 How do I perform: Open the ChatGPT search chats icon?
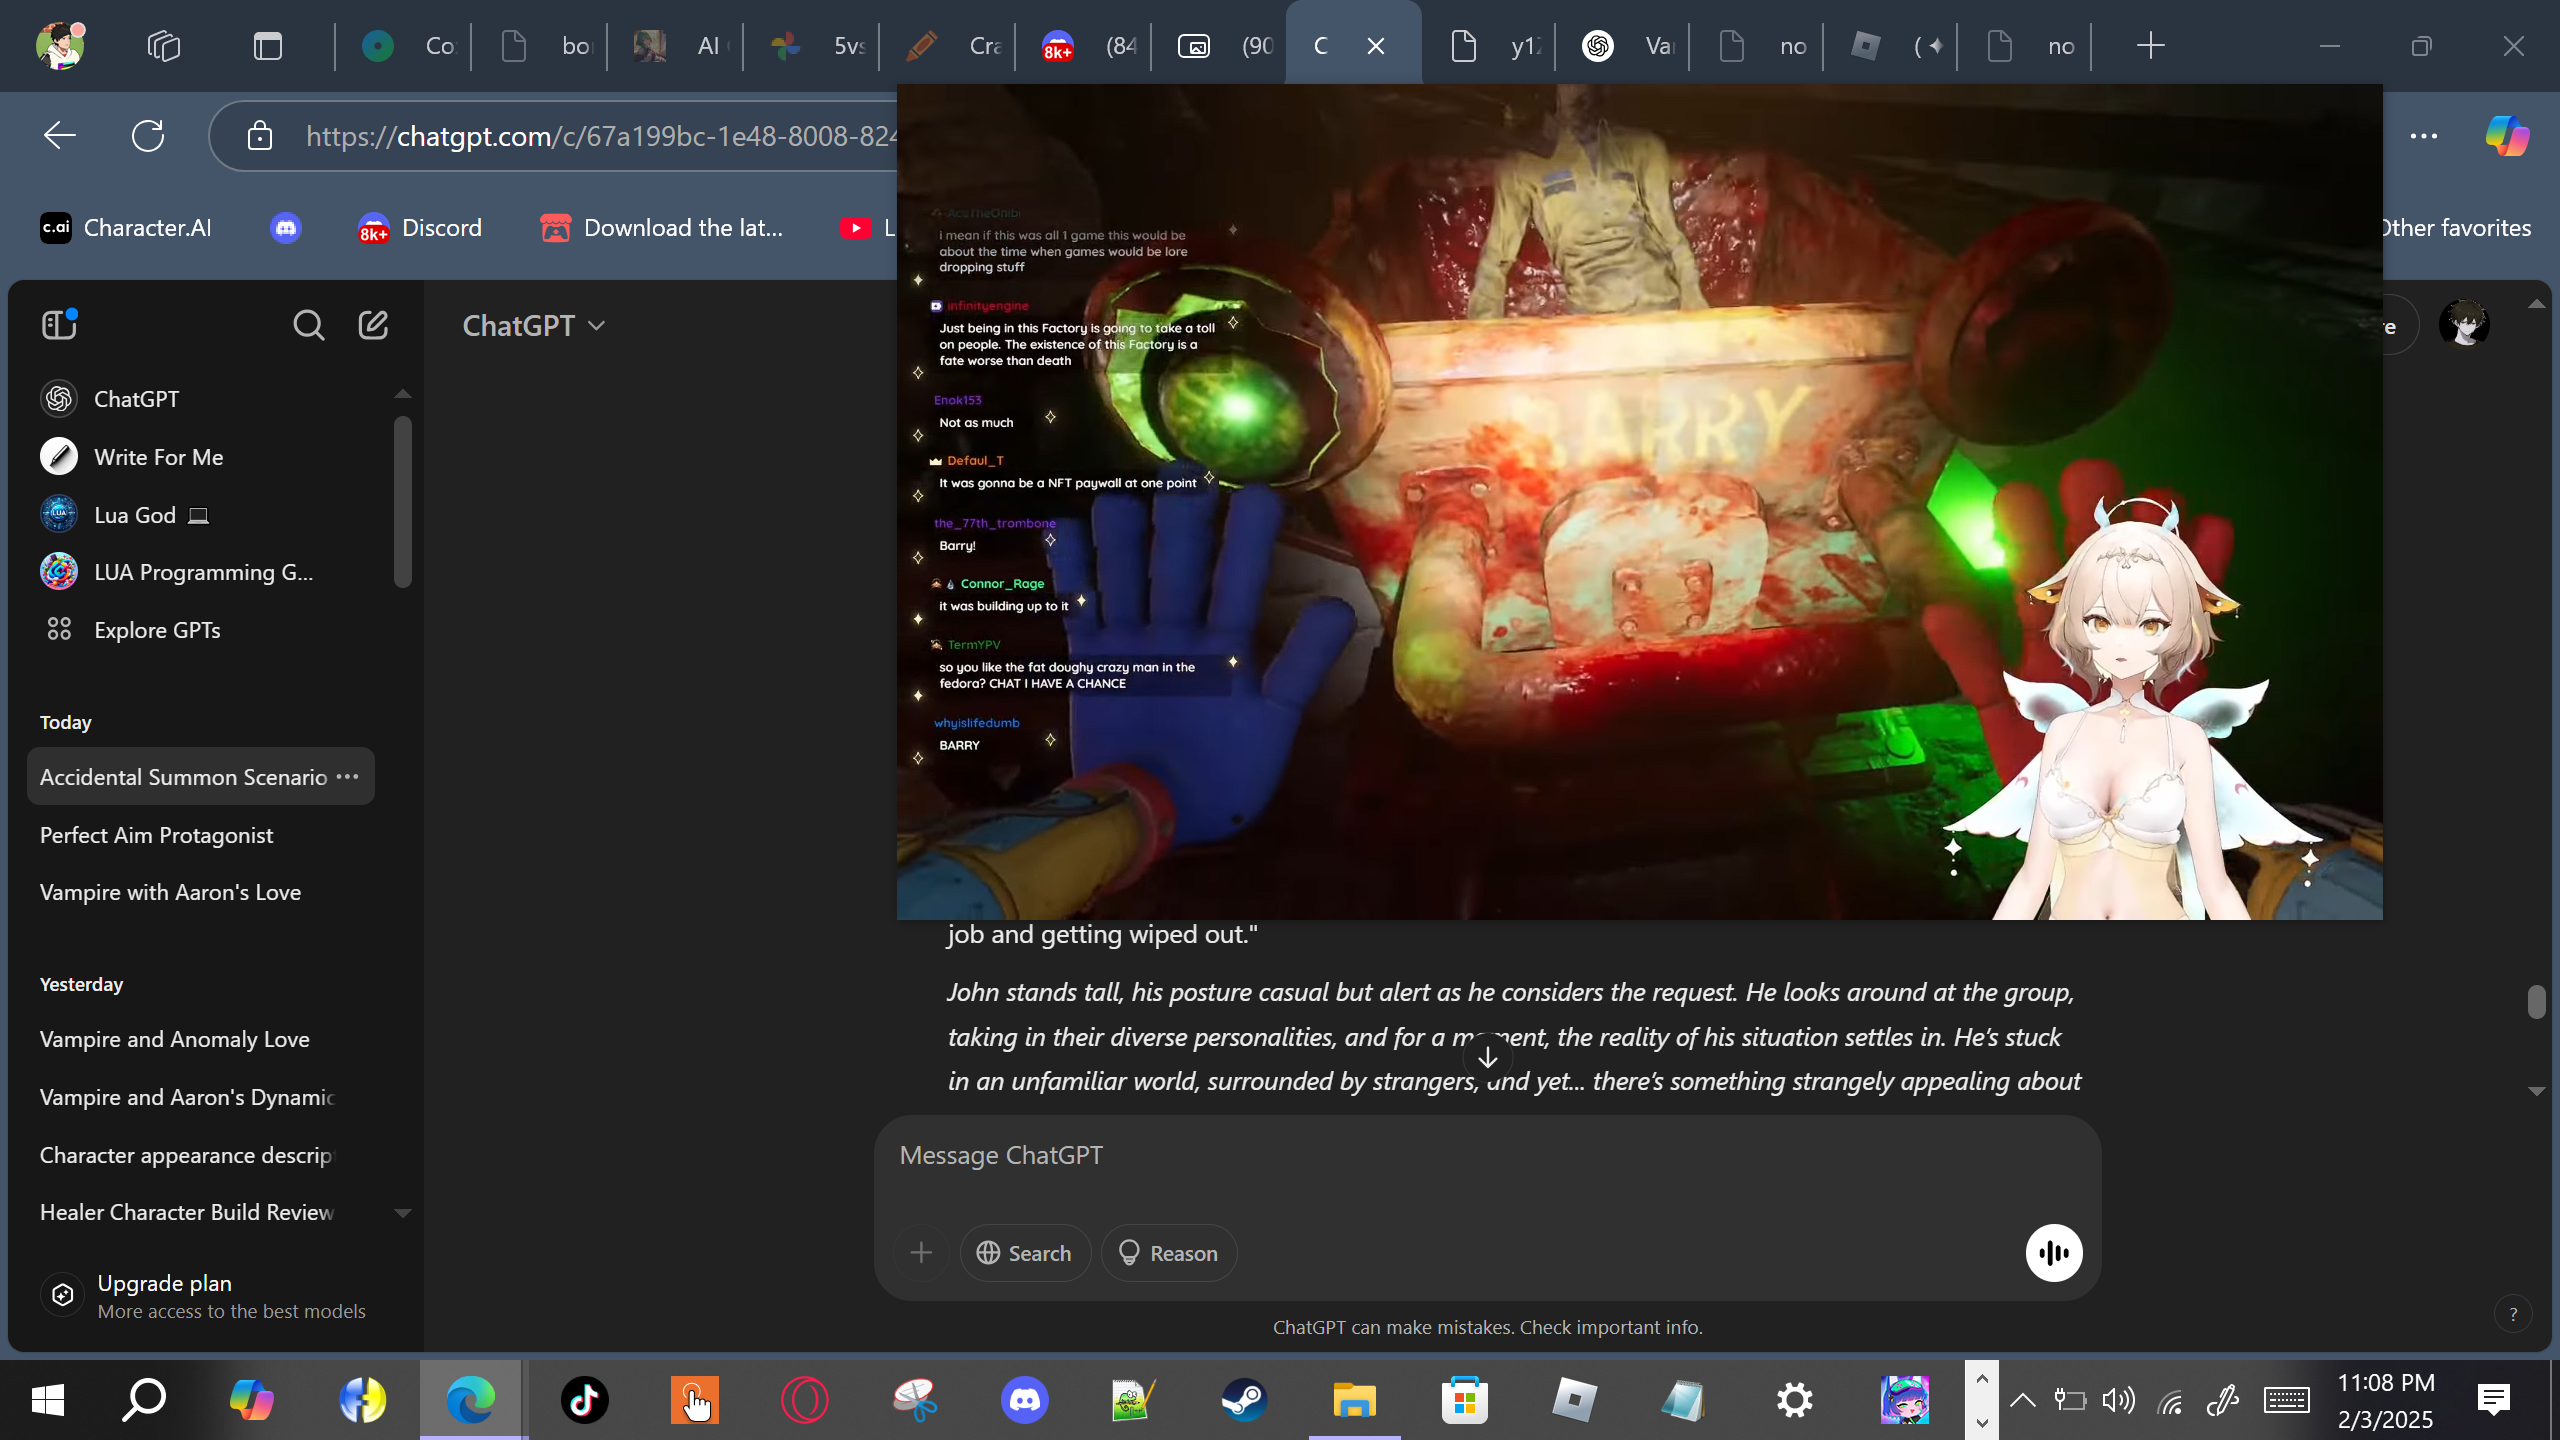(308, 325)
